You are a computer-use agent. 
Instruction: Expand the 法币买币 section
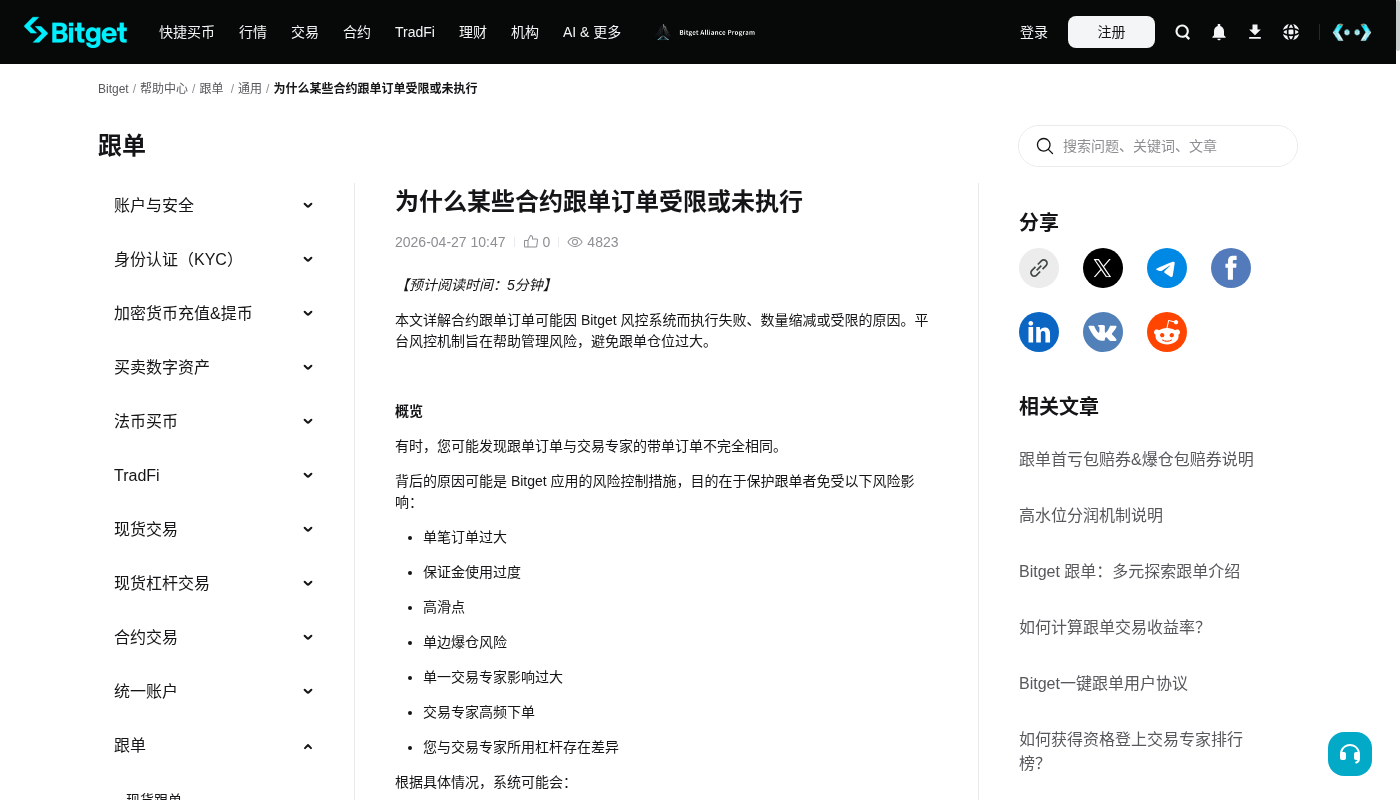214,421
